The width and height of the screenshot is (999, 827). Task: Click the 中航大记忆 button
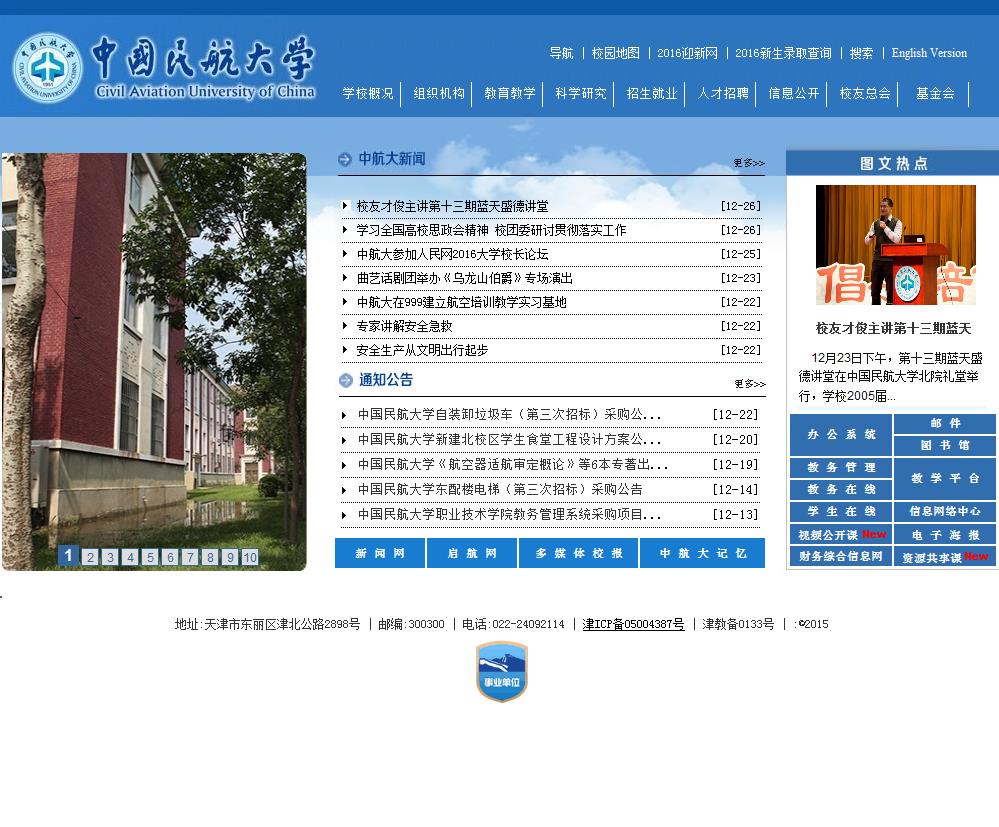703,553
